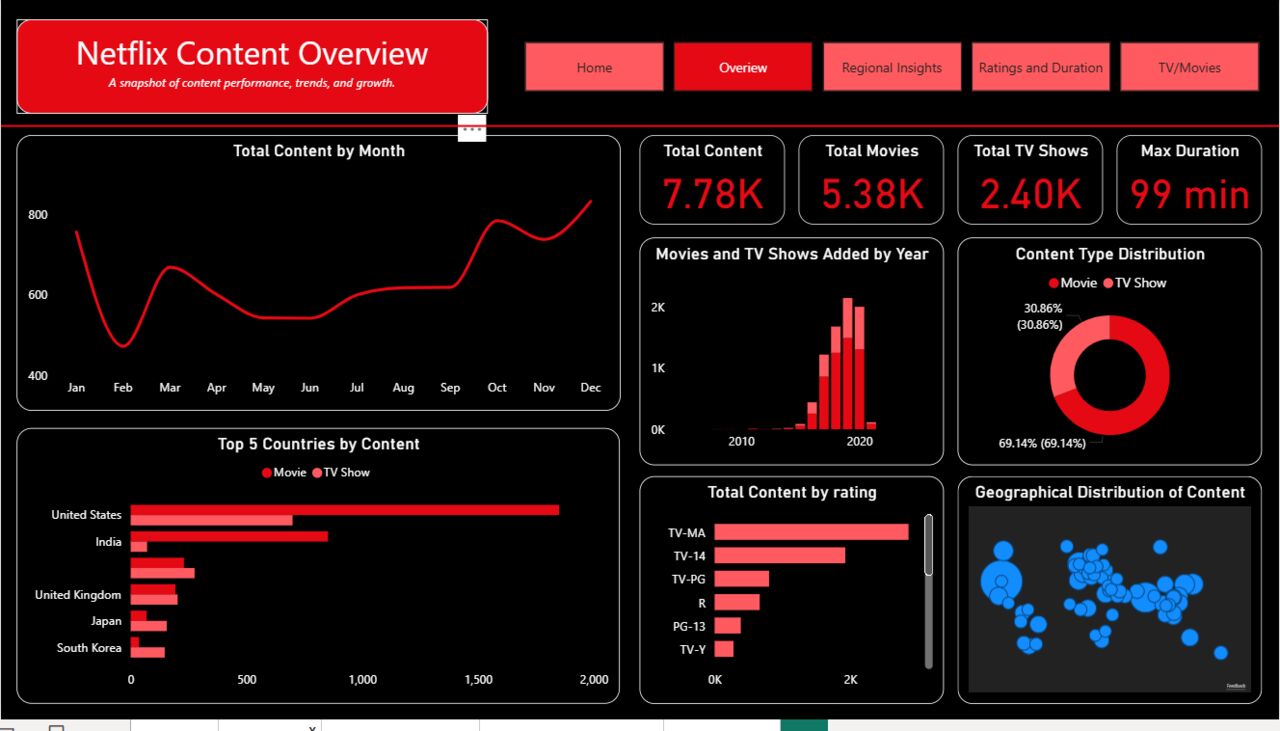The width and height of the screenshot is (1280, 731).
Task: Click the scrollbar in Total Content by rating
Action: (x=928, y=546)
